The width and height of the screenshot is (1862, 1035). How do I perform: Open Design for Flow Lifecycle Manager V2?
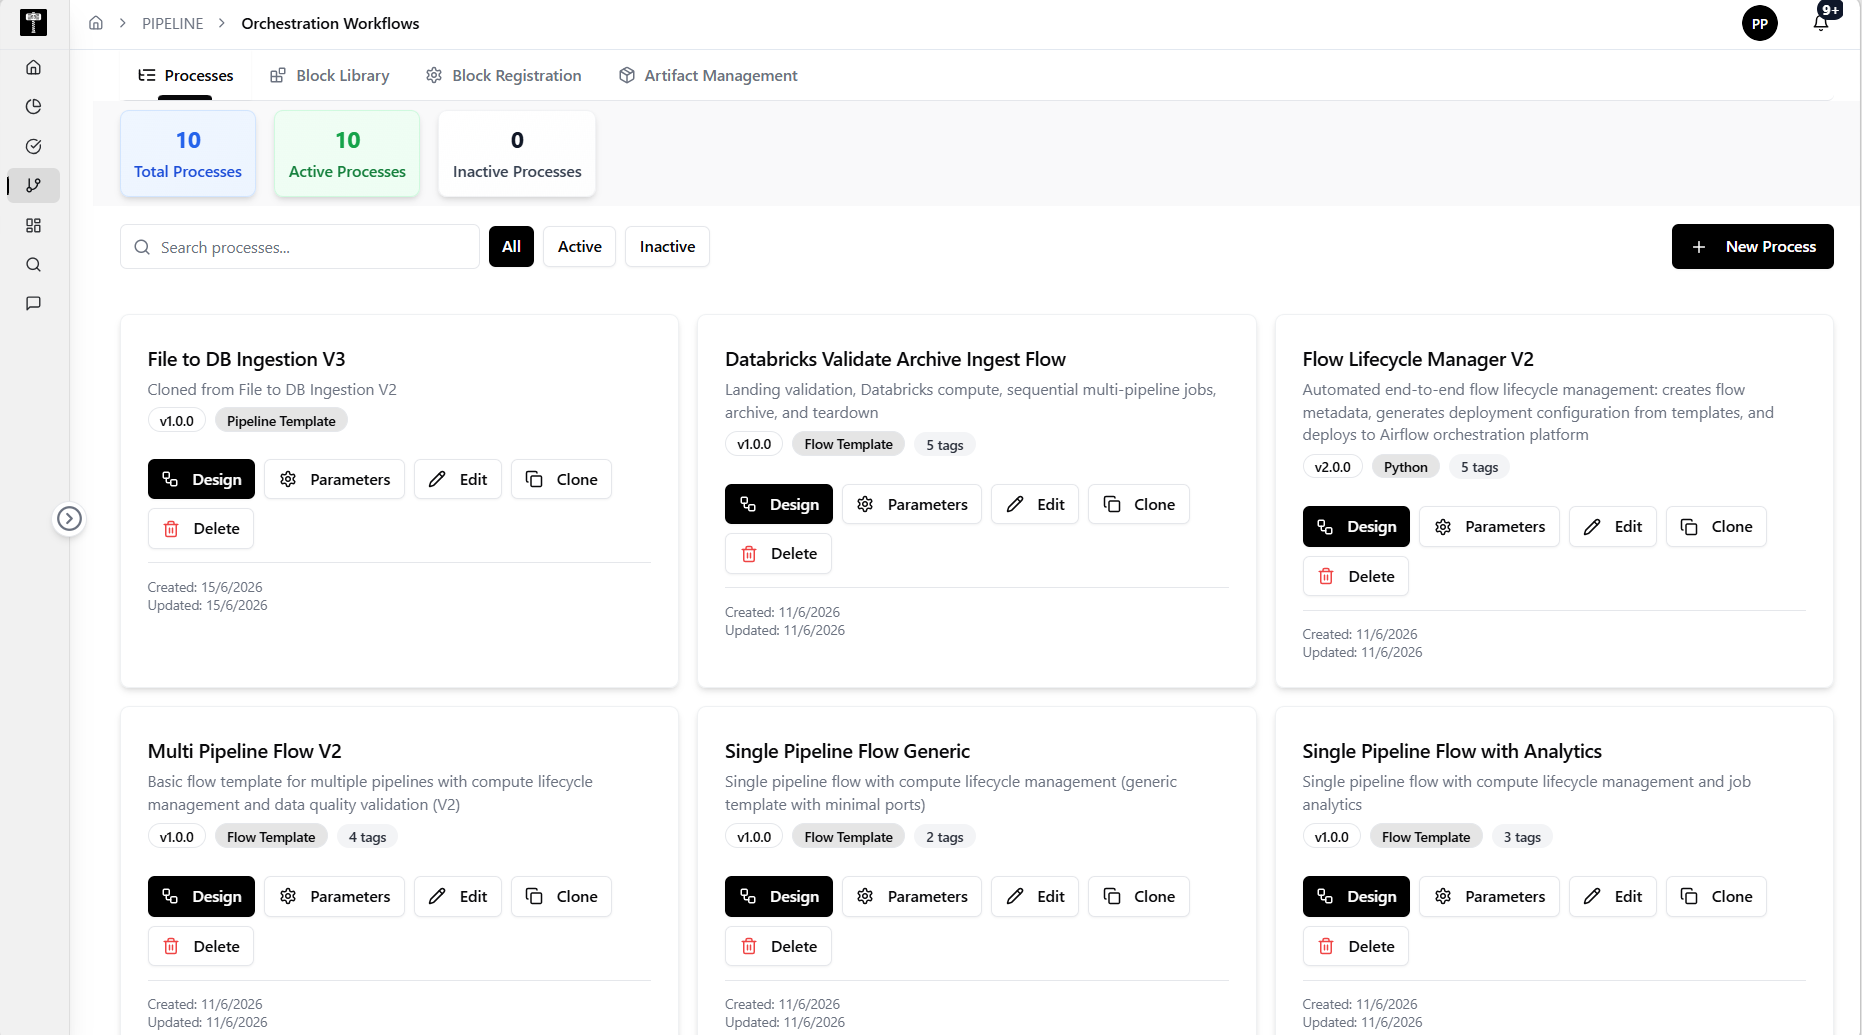click(1356, 526)
